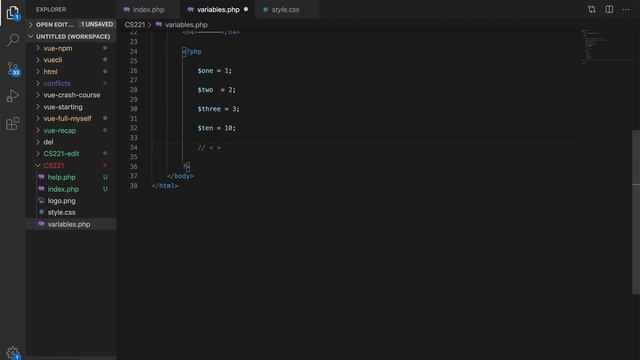Click the </body> closing tag
The height and width of the screenshot is (360, 640).
pos(180,176)
